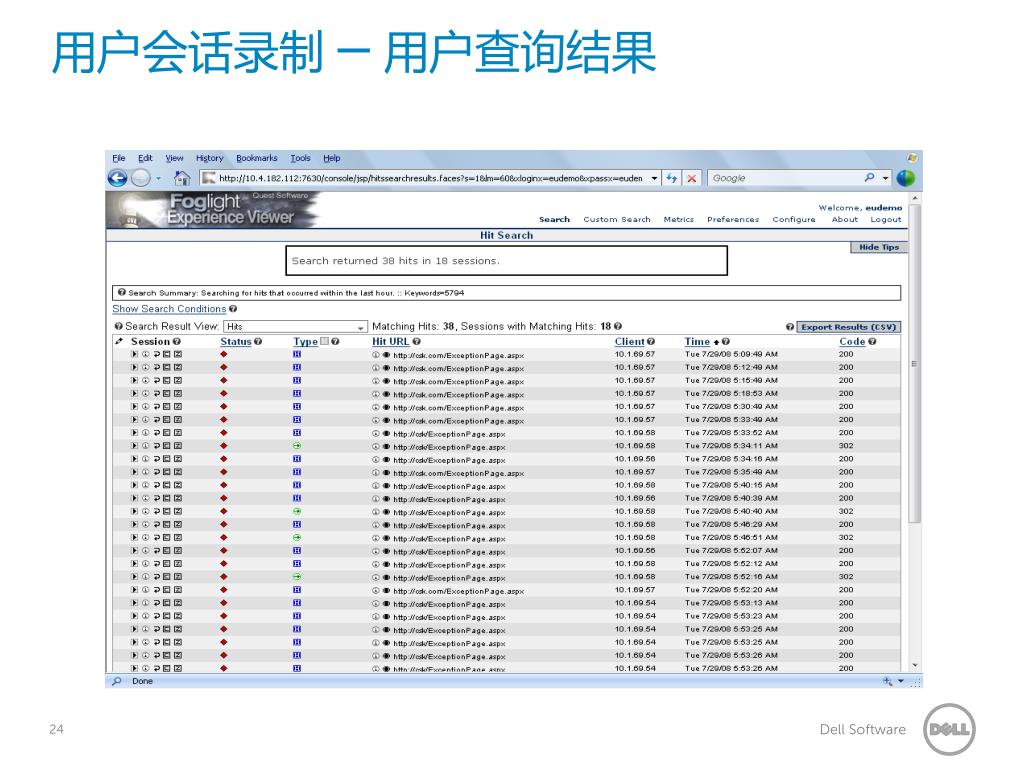Click the browser Forward arrow button
Screen dimensions: 1024x768
pos(140,178)
